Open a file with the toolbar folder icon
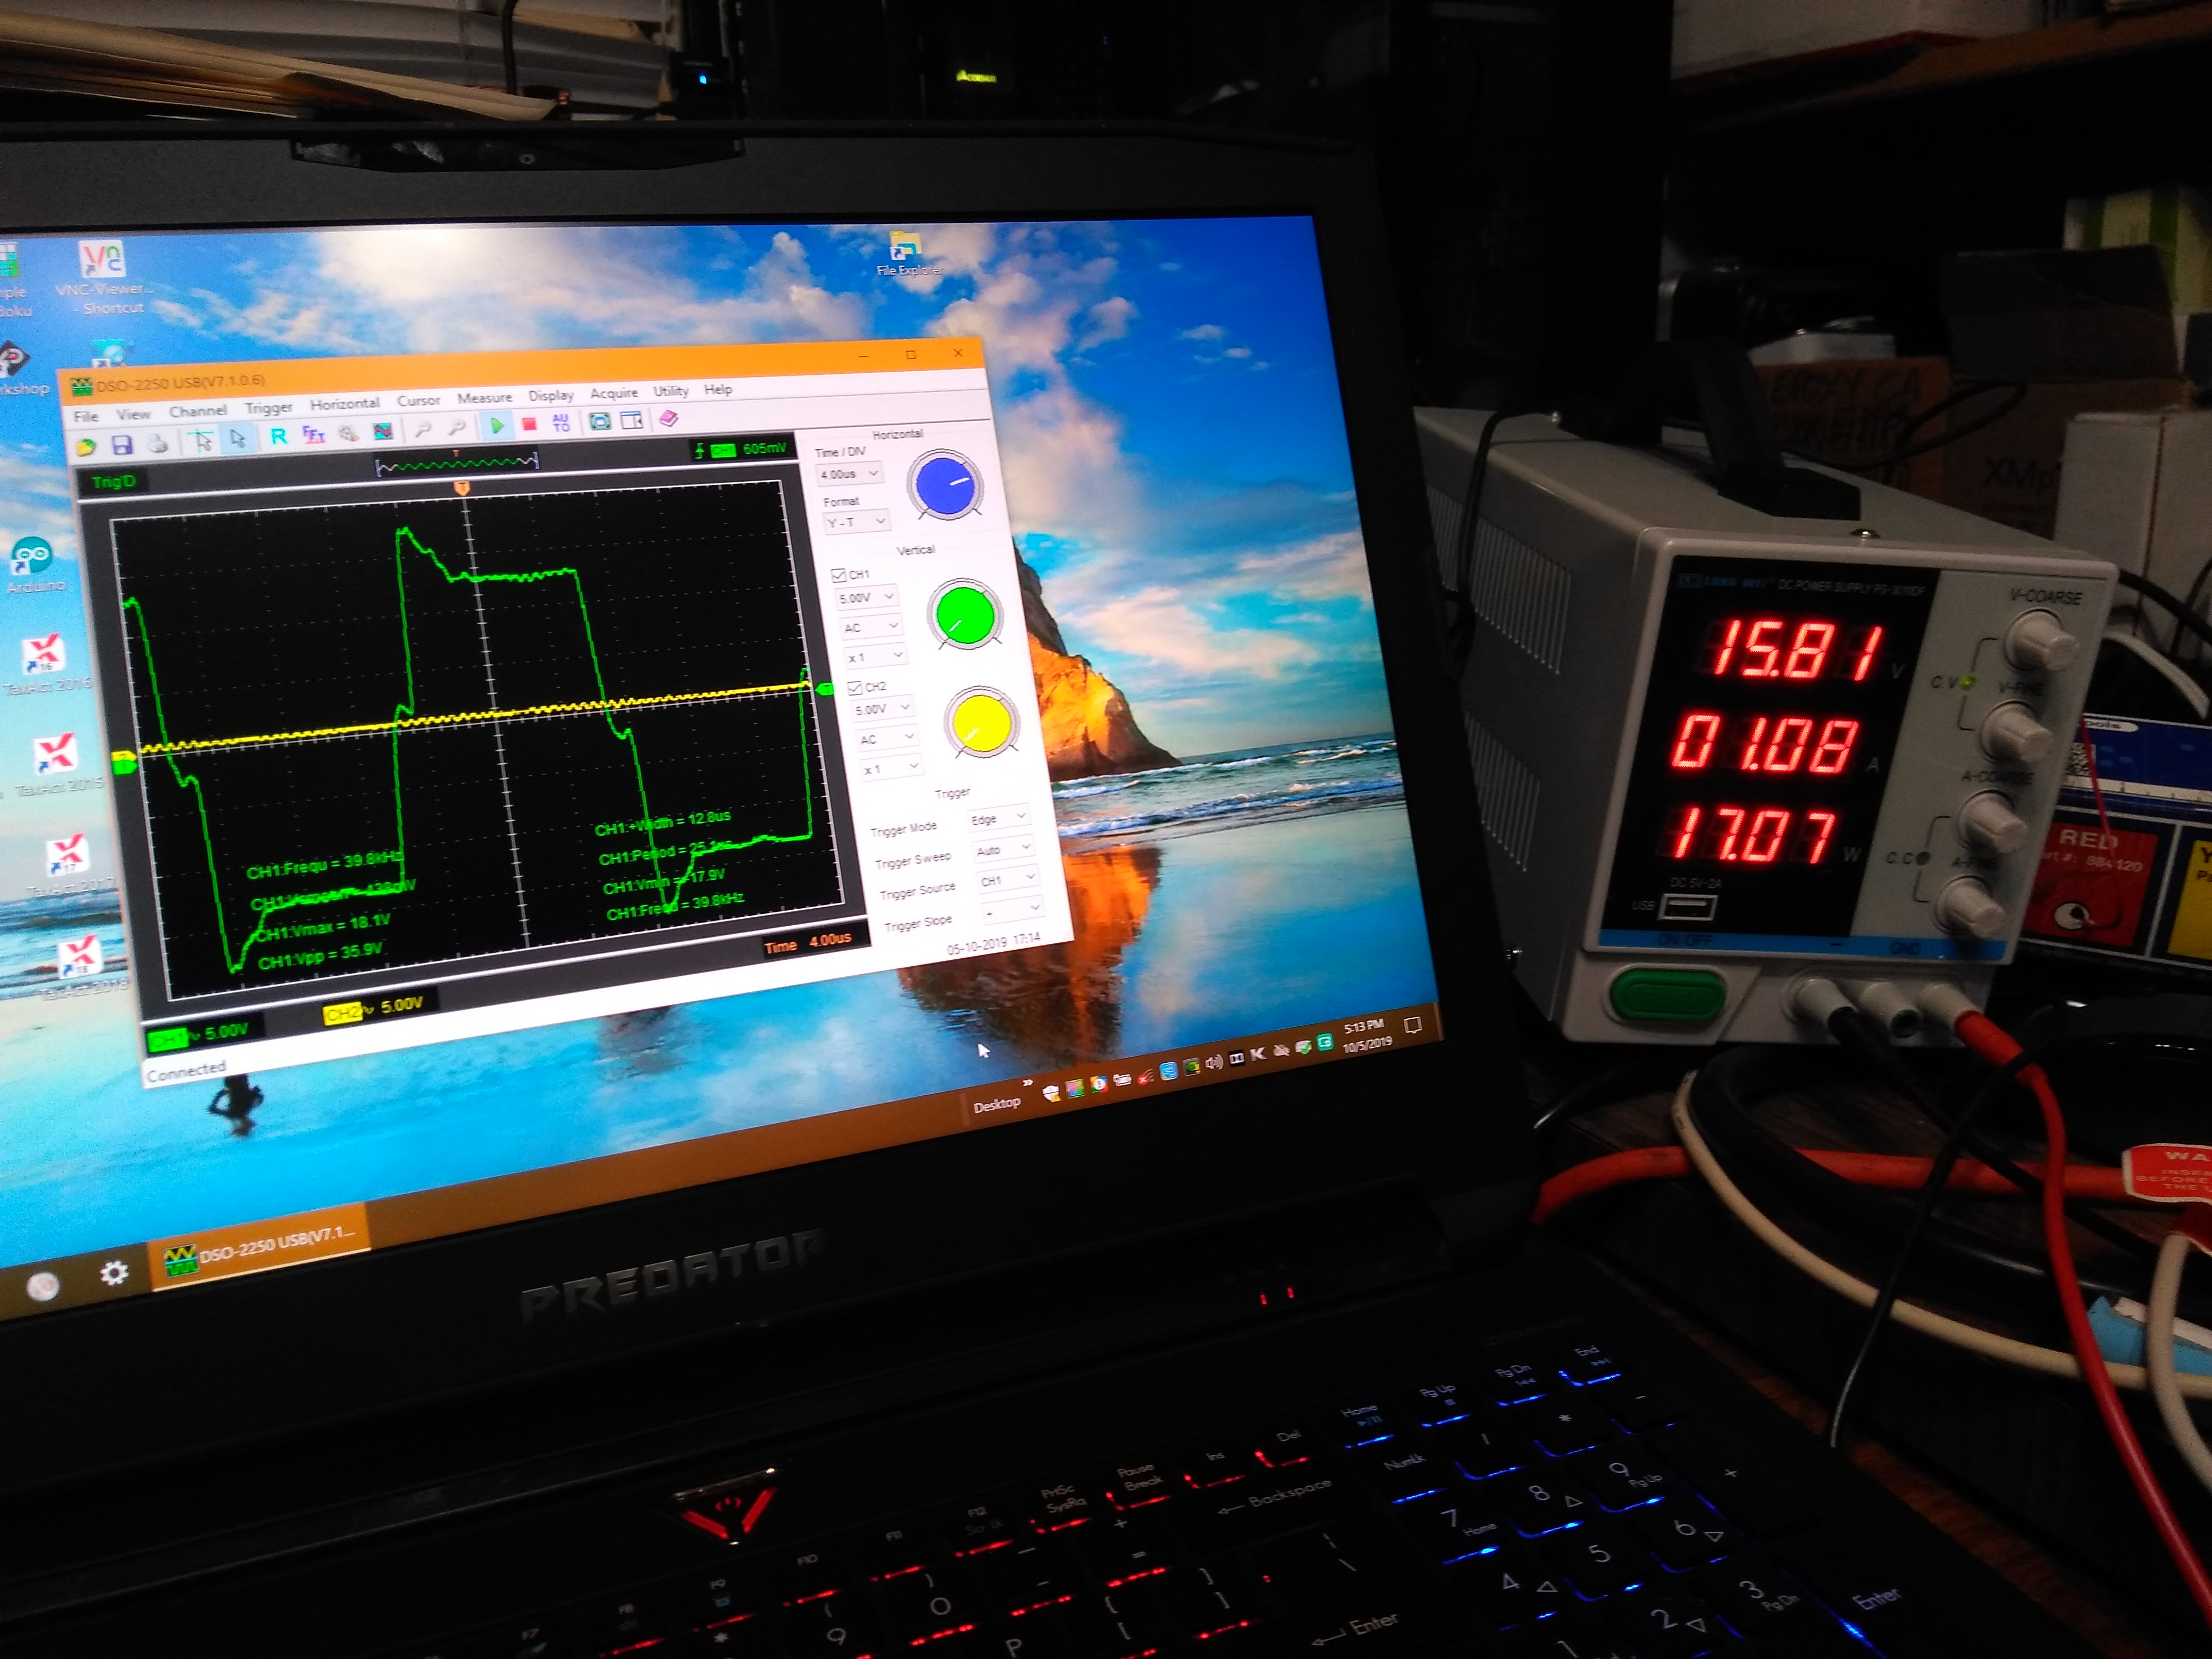The image size is (2212, 1659). [86, 446]
